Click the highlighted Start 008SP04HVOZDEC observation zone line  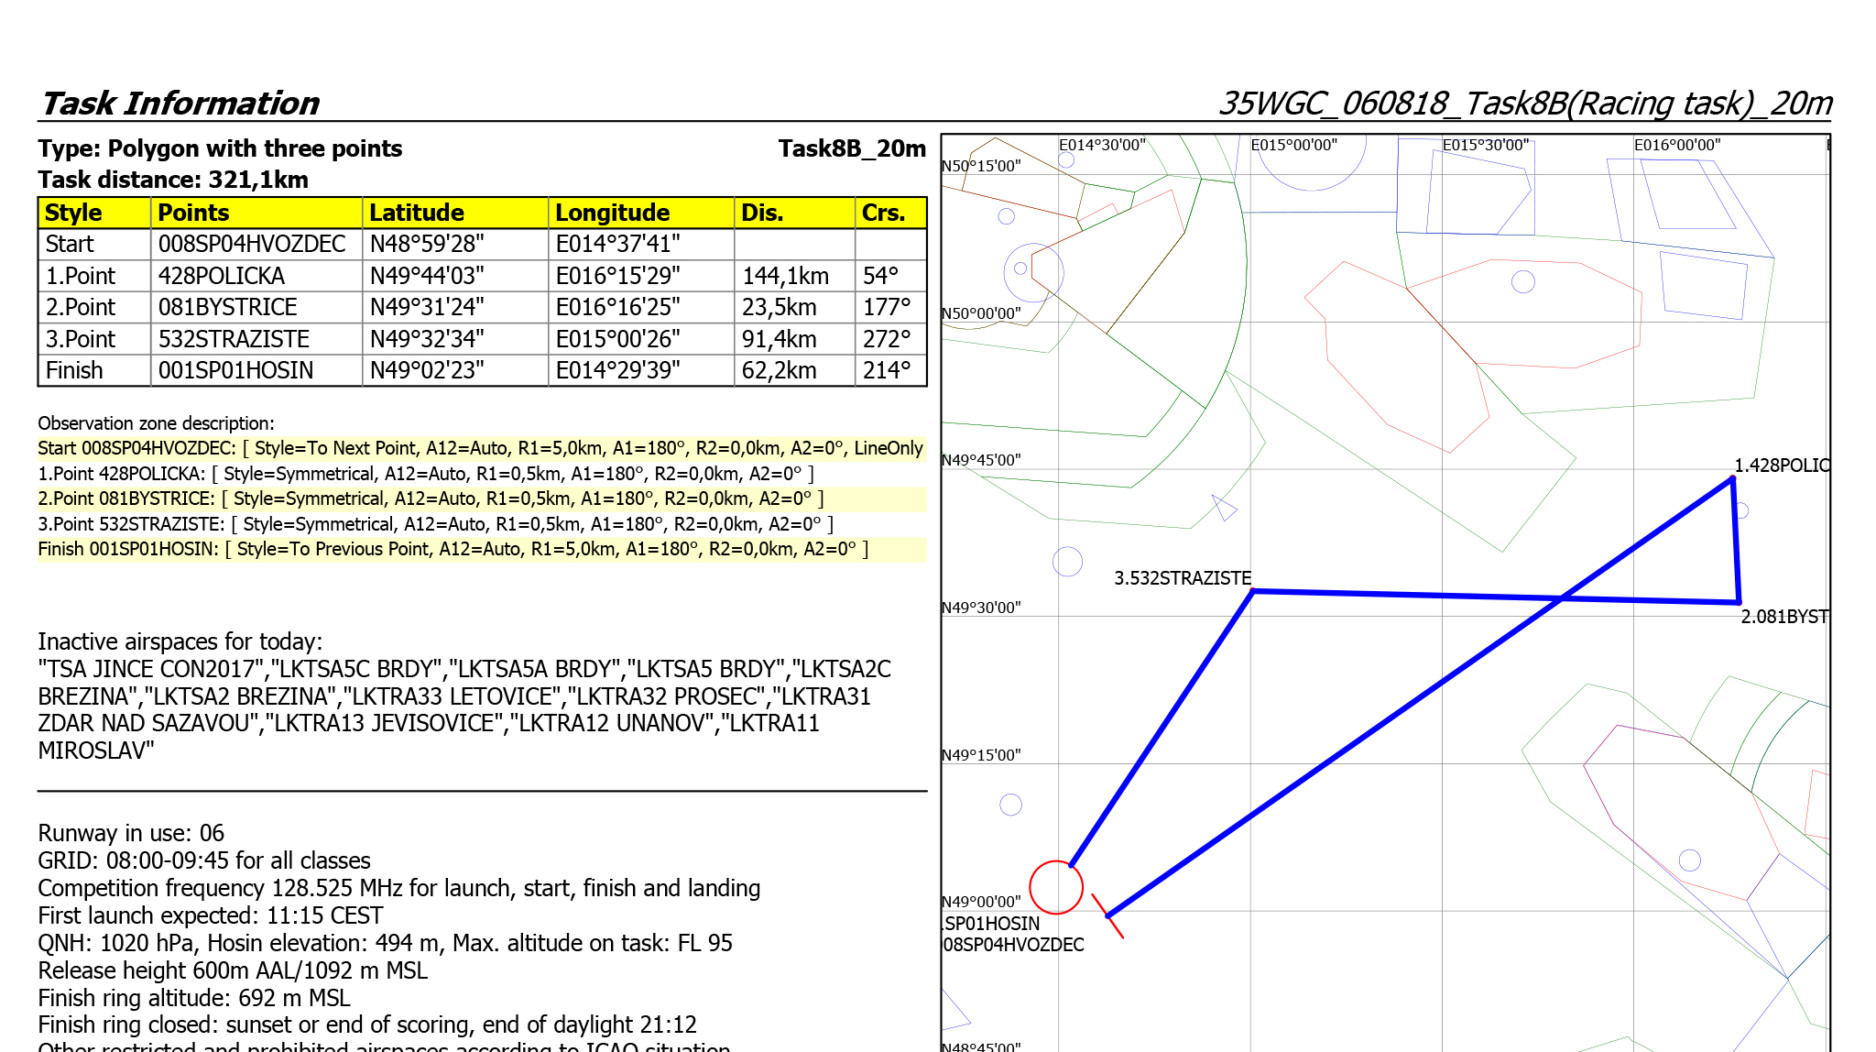click(x=480, y=449)
